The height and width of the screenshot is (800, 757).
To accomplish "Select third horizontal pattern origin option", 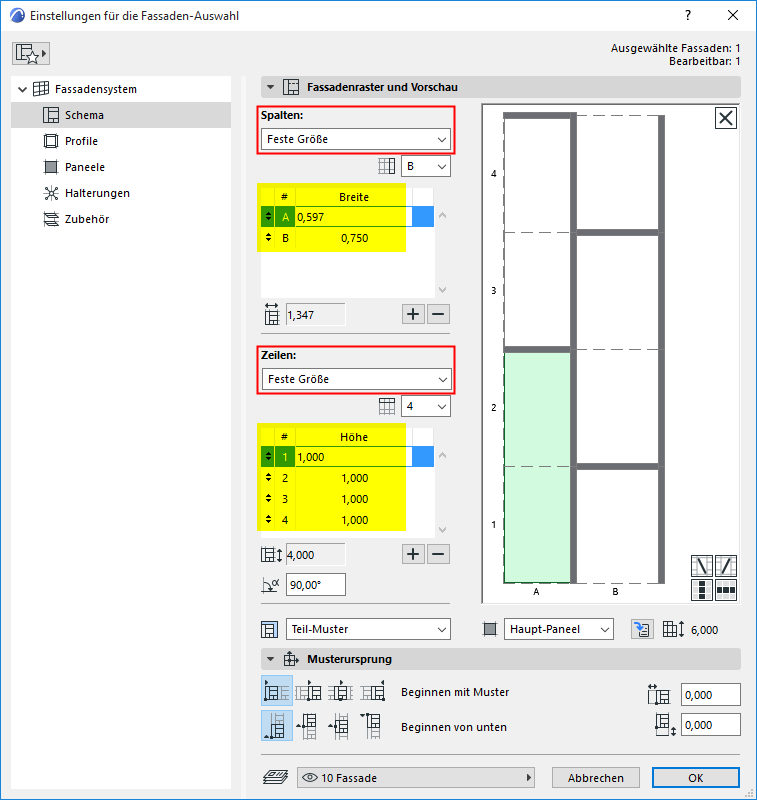I will pyautogui.click(x=340, y=691).
